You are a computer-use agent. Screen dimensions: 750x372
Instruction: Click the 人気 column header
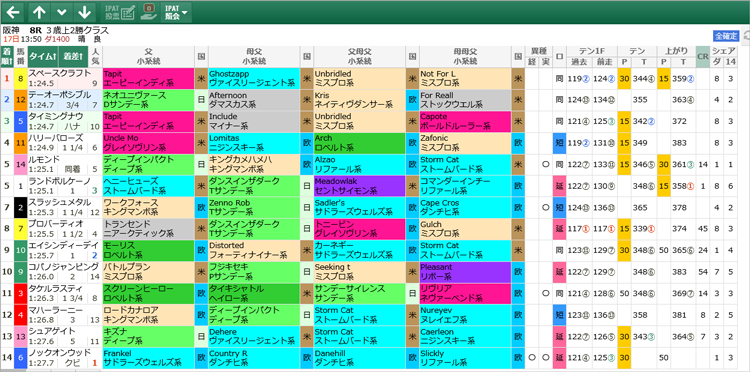96,56
